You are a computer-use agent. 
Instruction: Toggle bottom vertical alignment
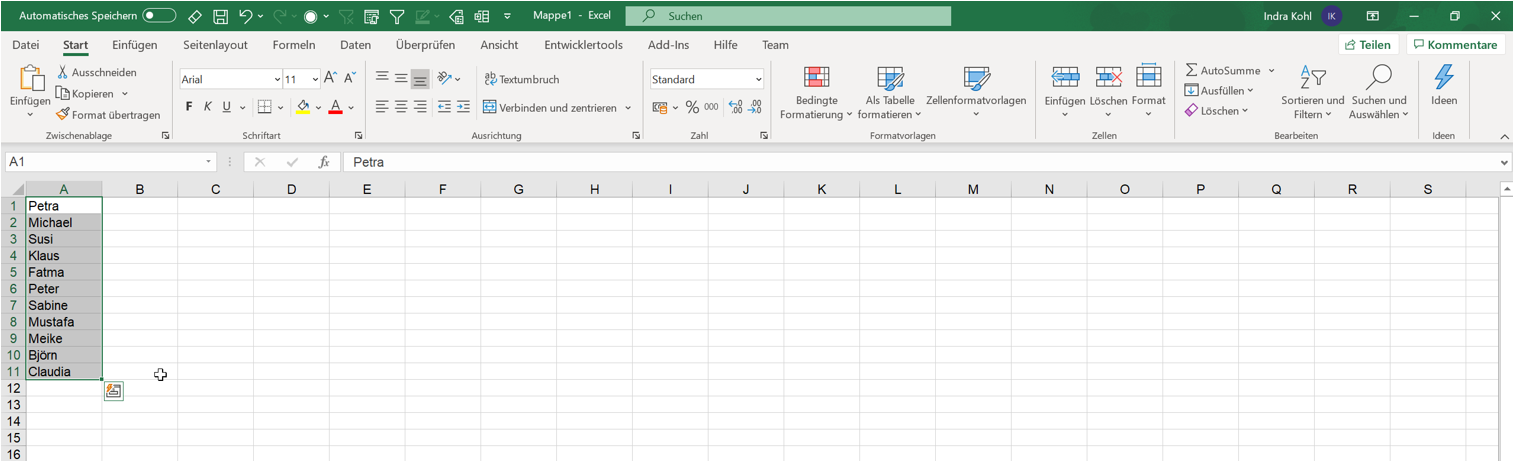420,78
